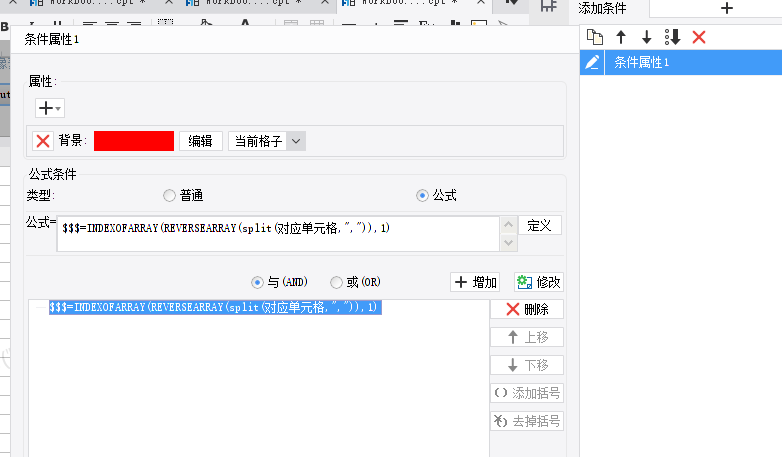Open the 当前格子 scope dropdown

click(267, 141)
